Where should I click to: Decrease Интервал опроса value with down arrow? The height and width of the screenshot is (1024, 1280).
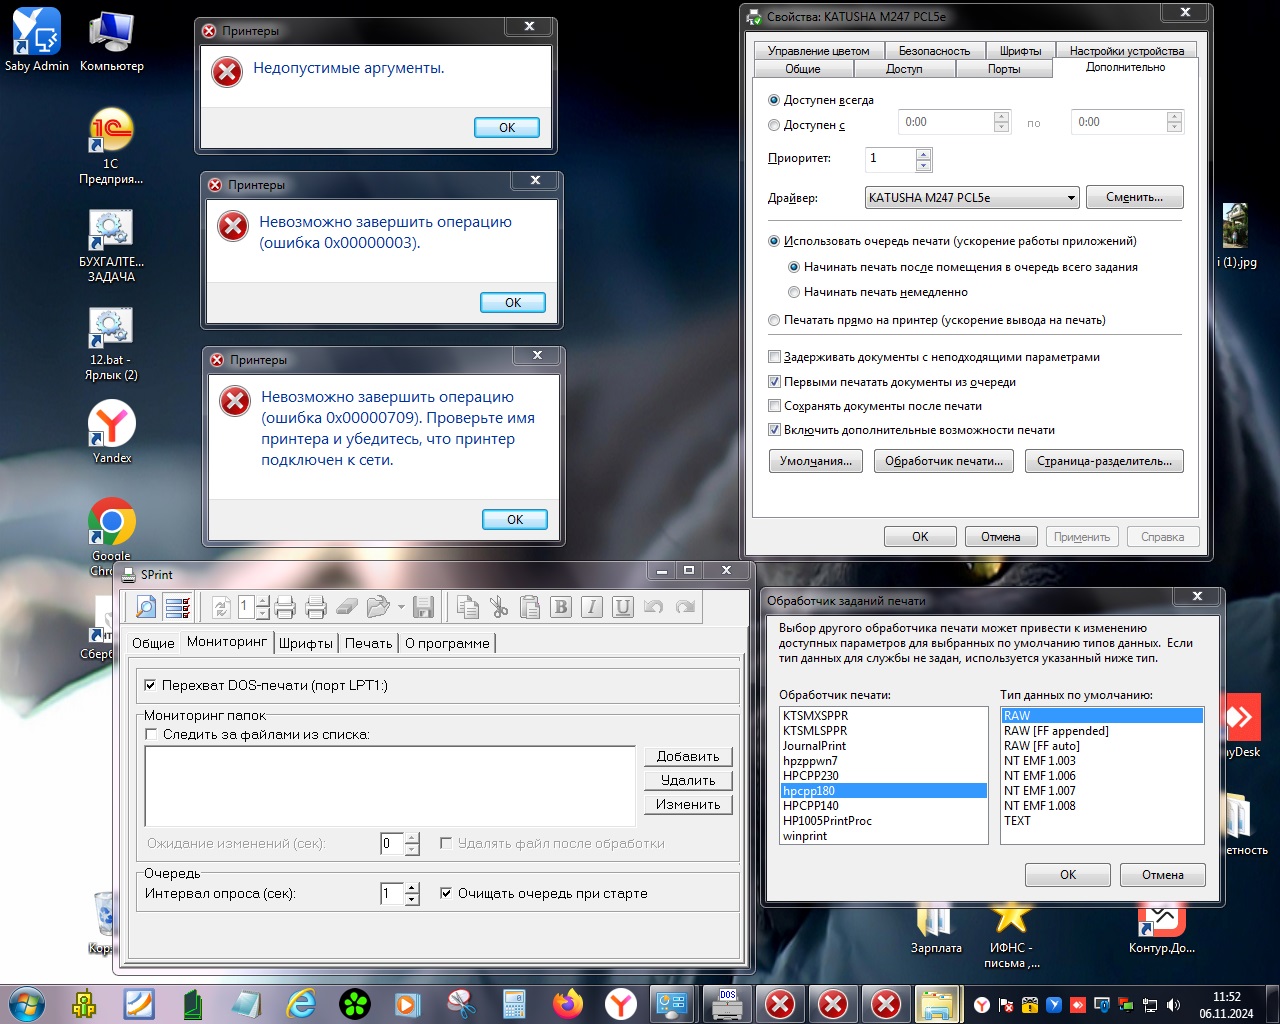pyautogui.click(x=412, y=899)
